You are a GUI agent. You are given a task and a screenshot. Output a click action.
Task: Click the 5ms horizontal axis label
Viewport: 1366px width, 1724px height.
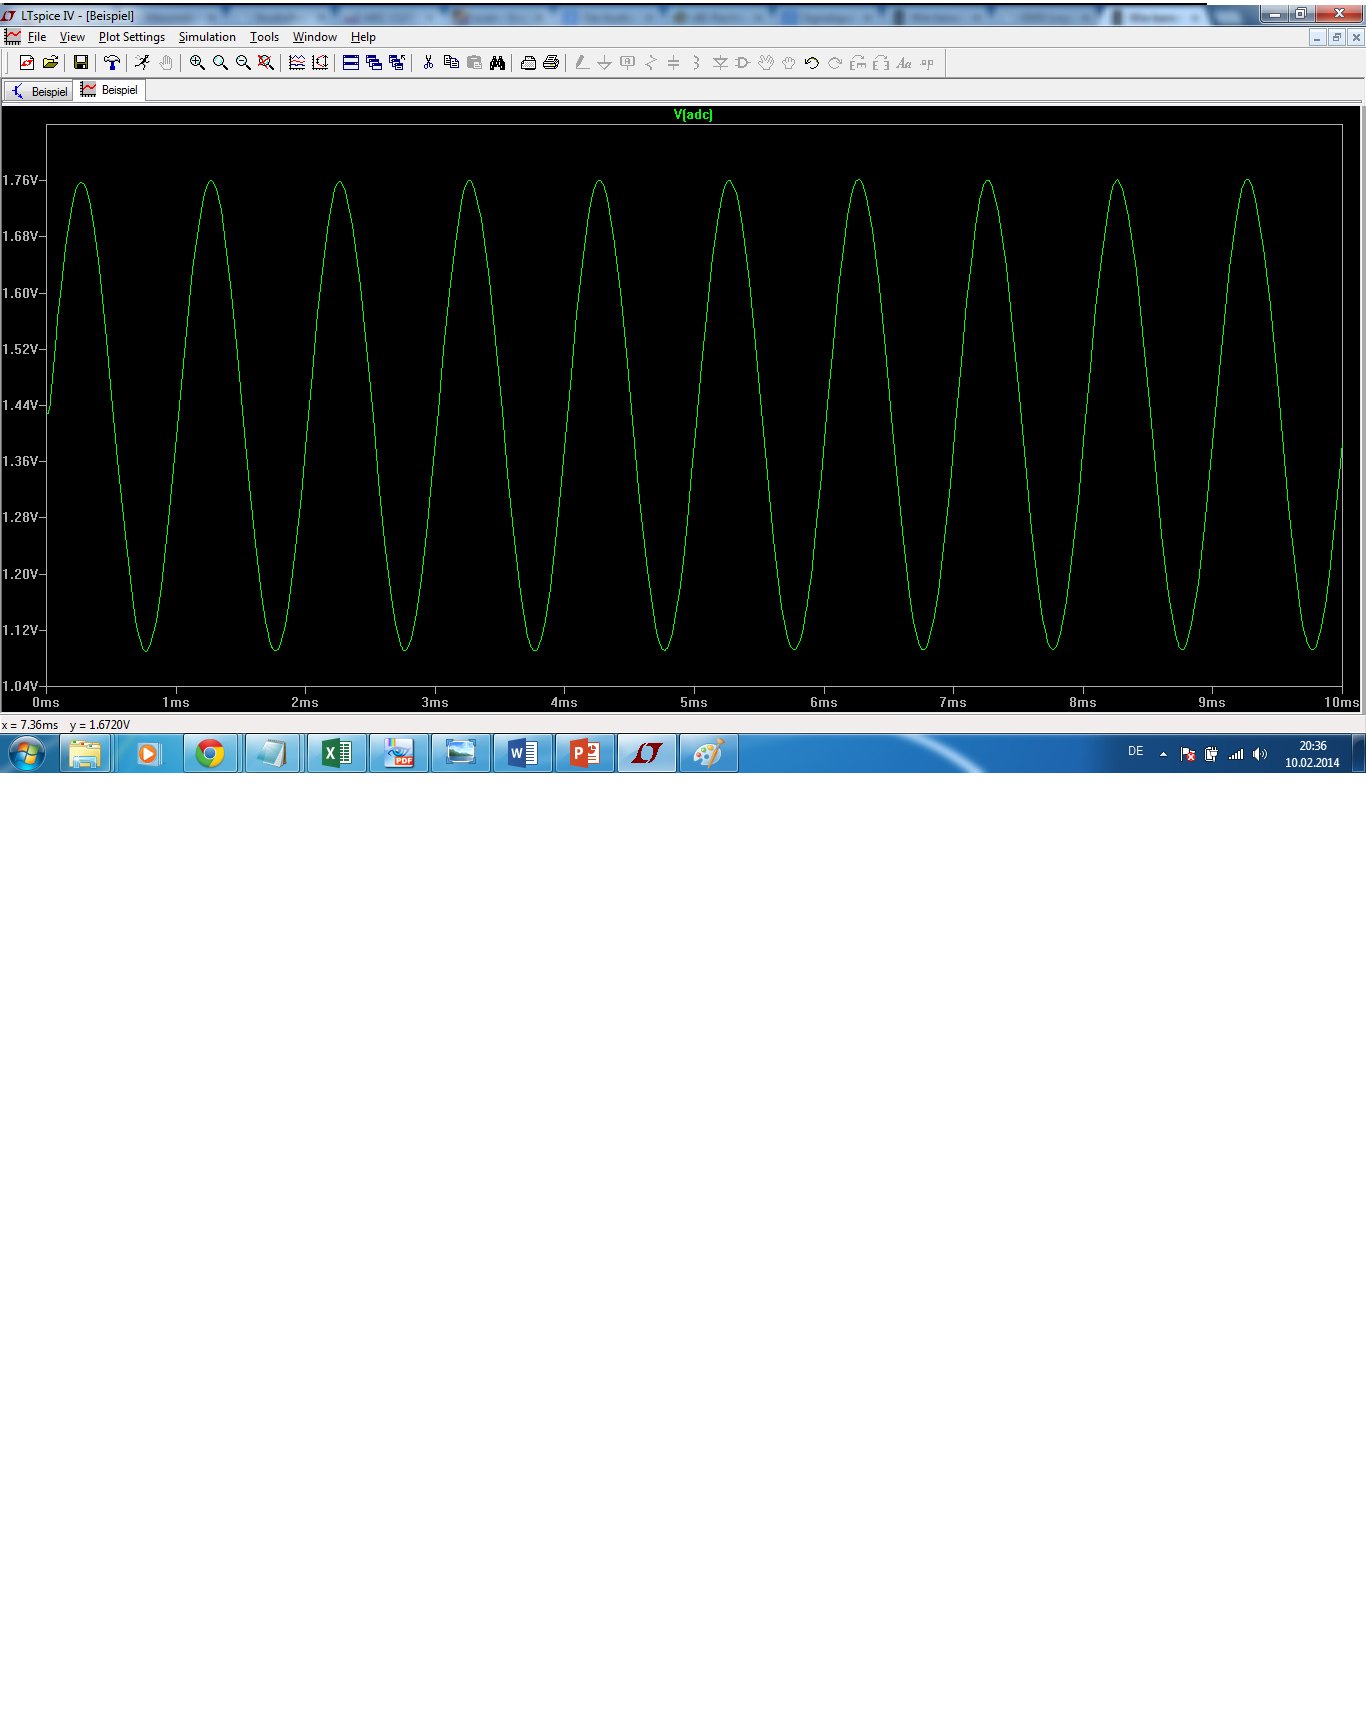tap(694, 702)
